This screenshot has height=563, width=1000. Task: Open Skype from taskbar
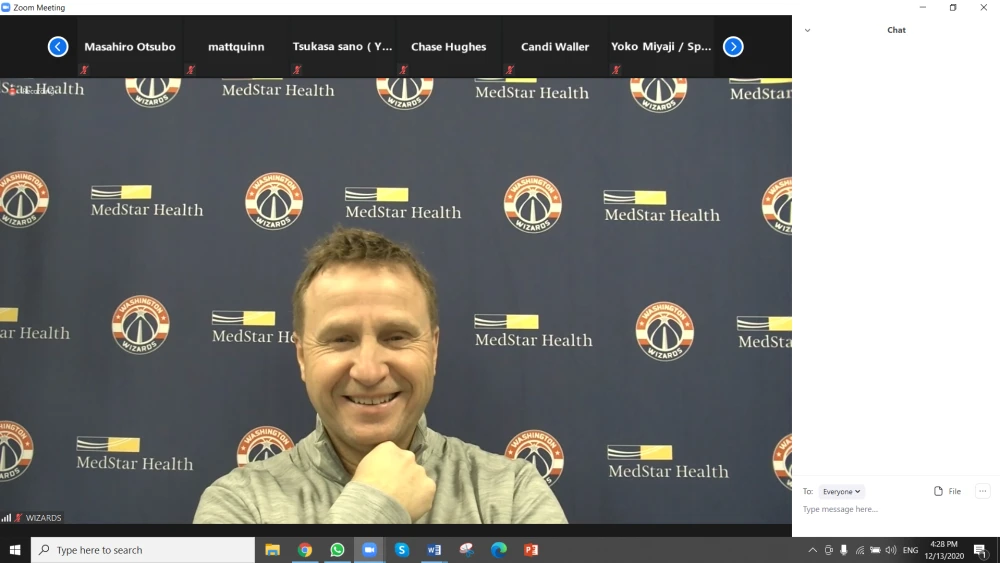pos(402,550)
